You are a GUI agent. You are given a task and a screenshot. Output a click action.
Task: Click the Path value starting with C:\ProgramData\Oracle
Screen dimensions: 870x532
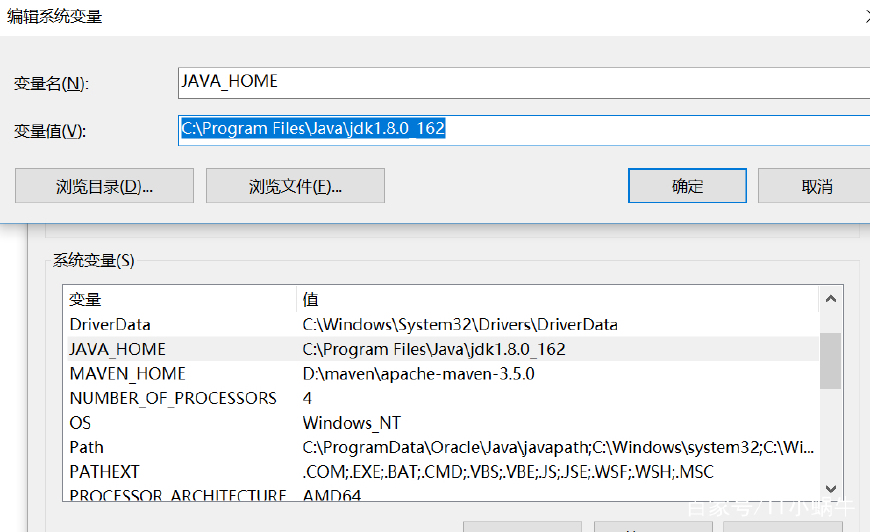pos(558,447)
